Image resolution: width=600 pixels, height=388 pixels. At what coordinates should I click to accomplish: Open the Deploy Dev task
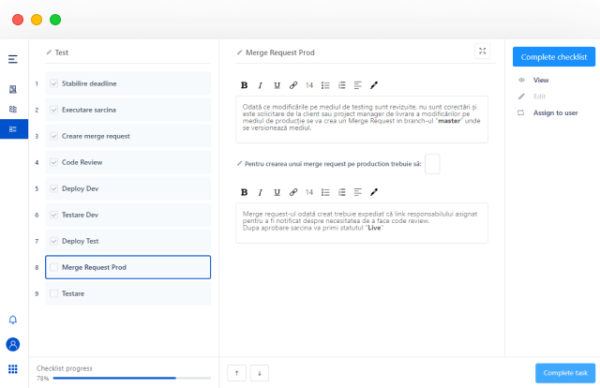tap(128, 188)
